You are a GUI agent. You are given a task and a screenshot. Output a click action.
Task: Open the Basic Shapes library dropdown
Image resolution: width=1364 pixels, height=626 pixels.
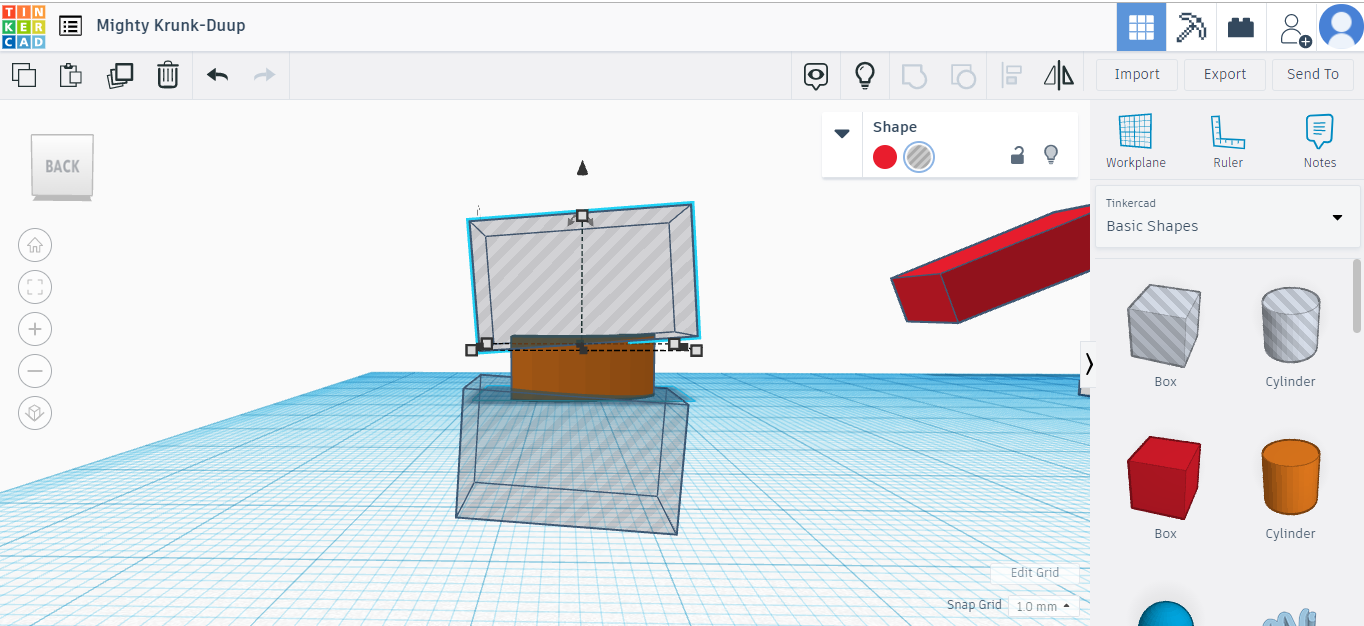pyautogui.click(x=1228, y=215)
